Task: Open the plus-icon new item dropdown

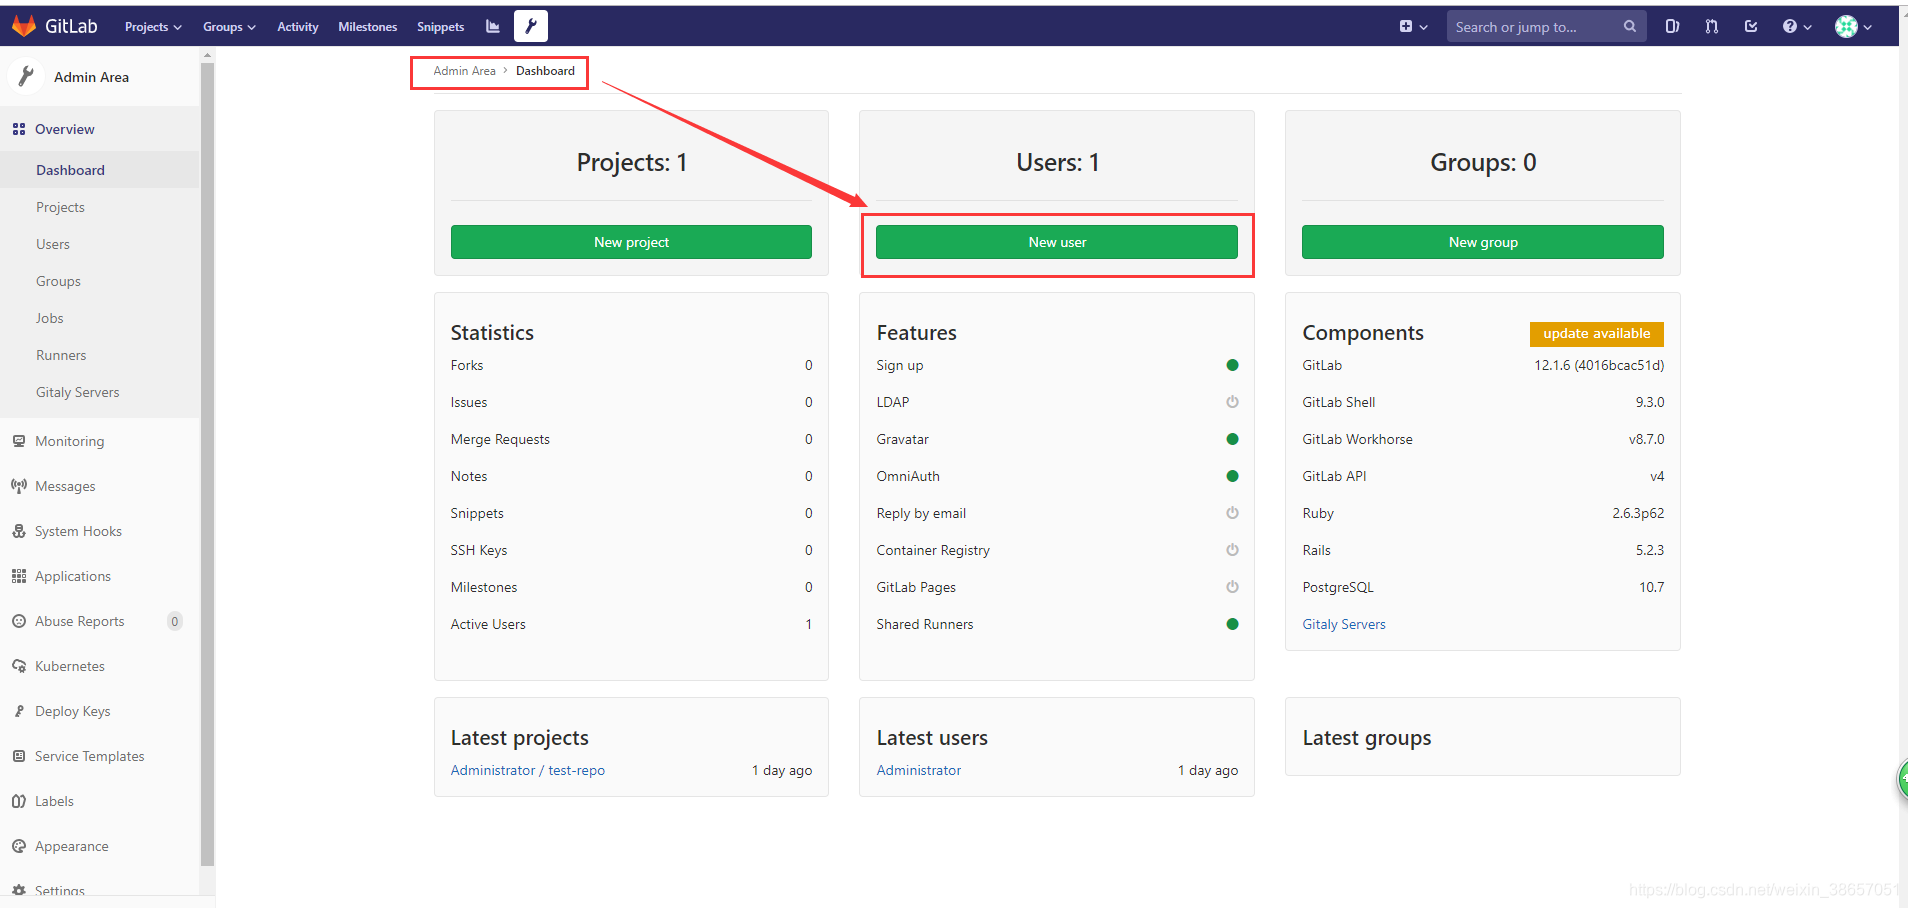Action: tap(1413, 27)
